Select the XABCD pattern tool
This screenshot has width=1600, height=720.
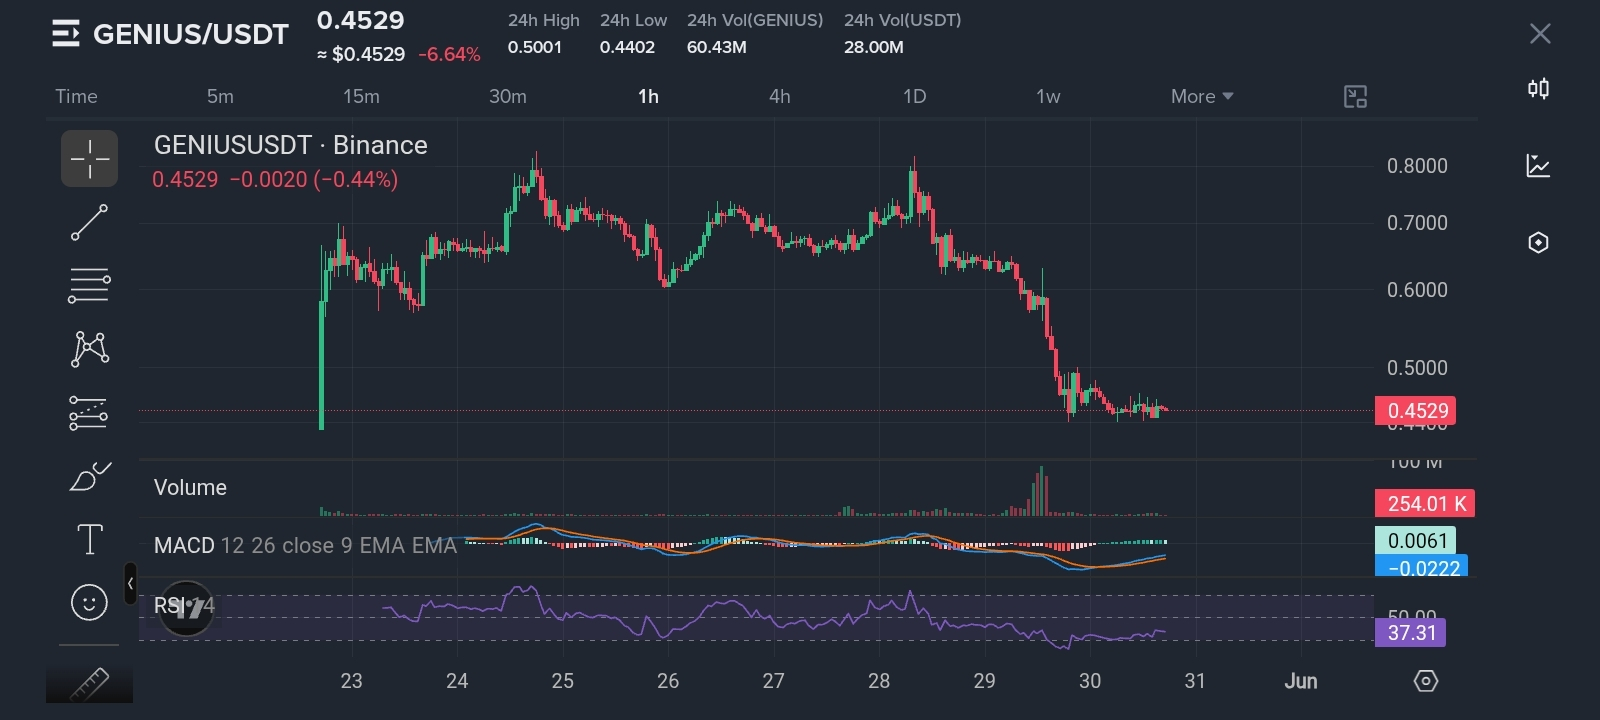89,349
